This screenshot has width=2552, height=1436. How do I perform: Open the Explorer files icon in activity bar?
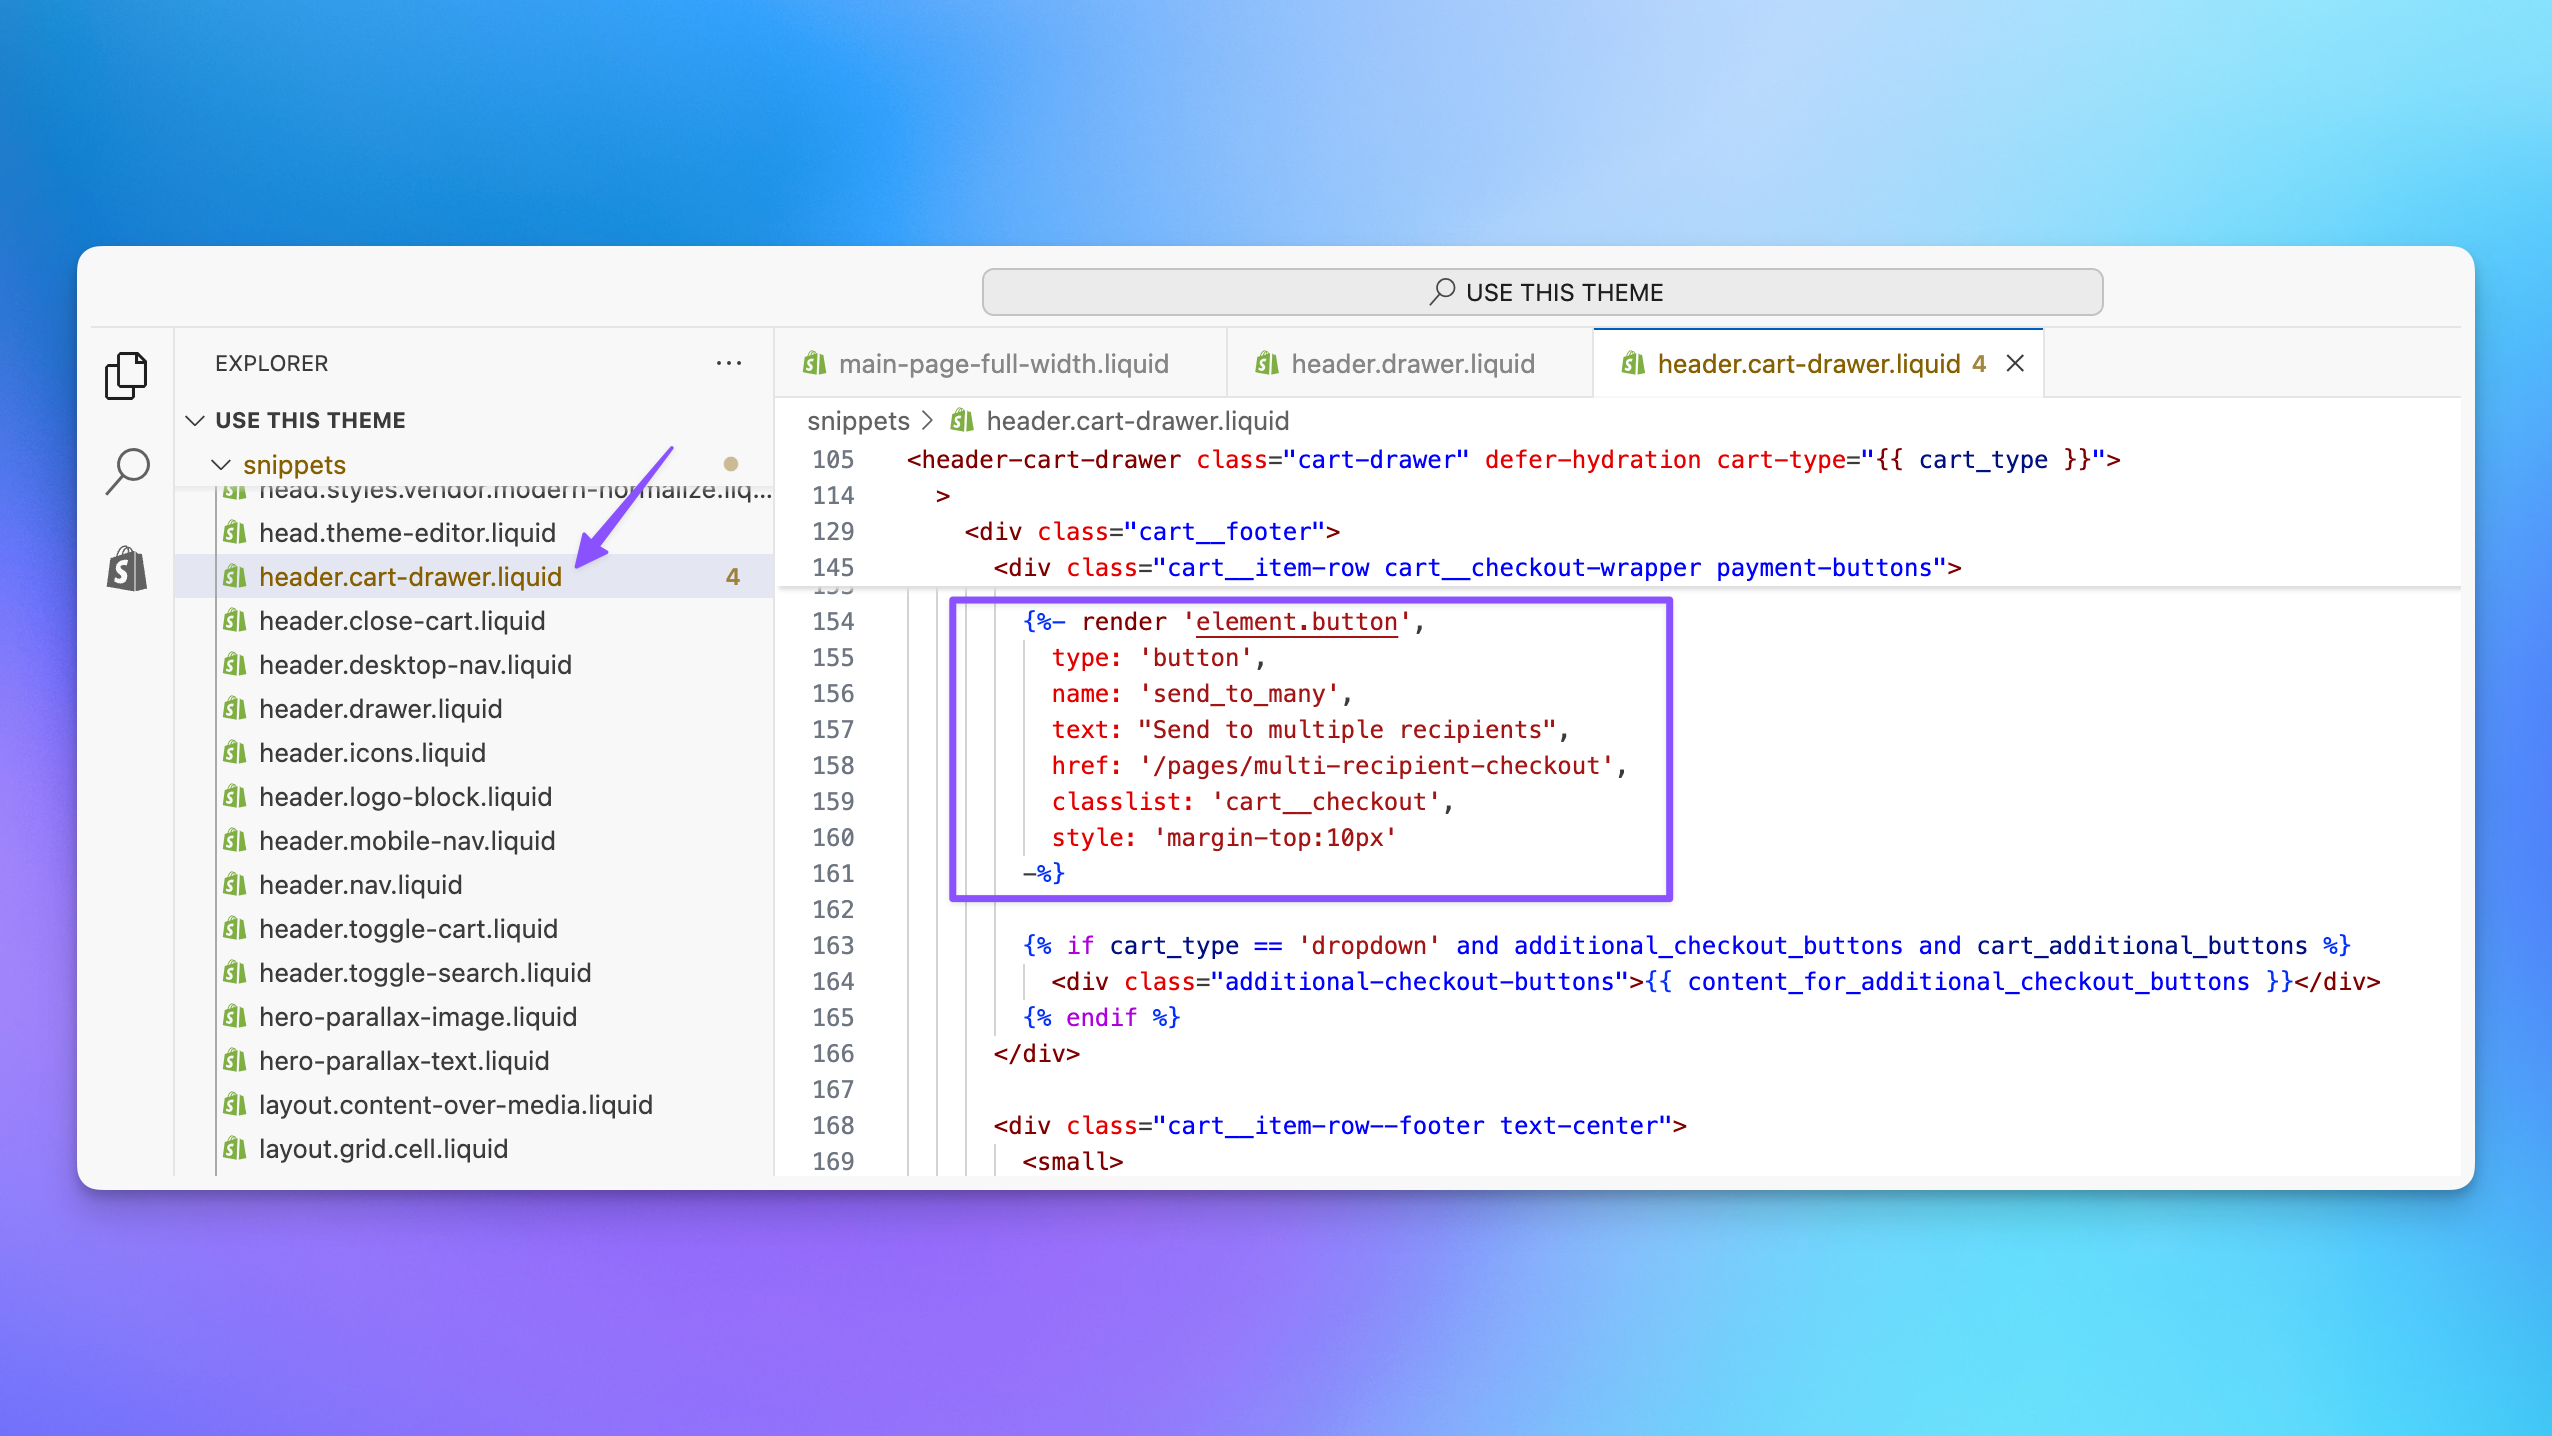pos(126,375)
